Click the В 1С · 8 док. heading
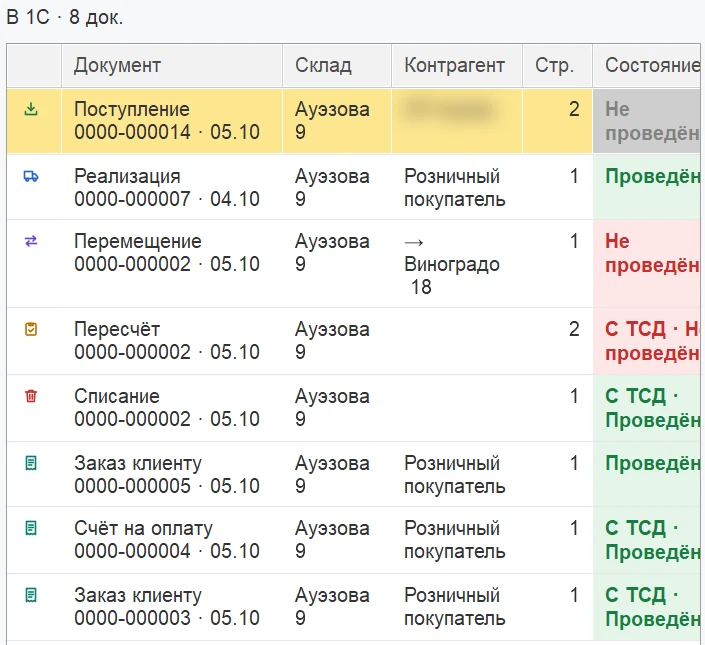 pos(64,18)
